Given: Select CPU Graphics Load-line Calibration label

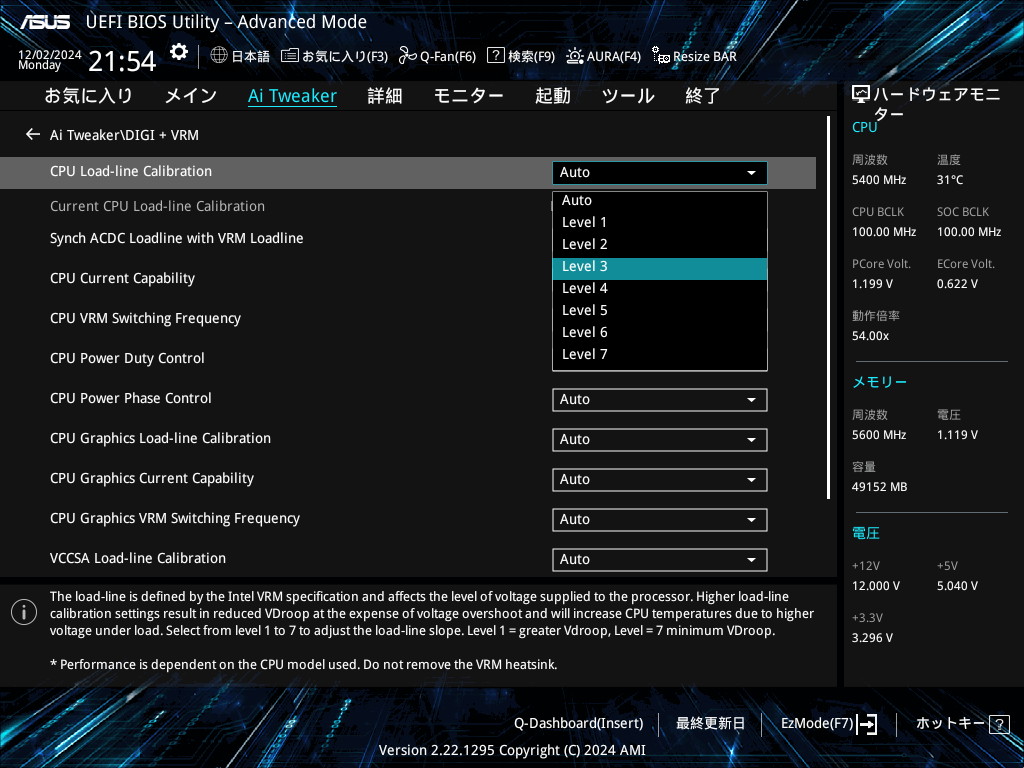Looking at the screenshot, I should point(160,438).
